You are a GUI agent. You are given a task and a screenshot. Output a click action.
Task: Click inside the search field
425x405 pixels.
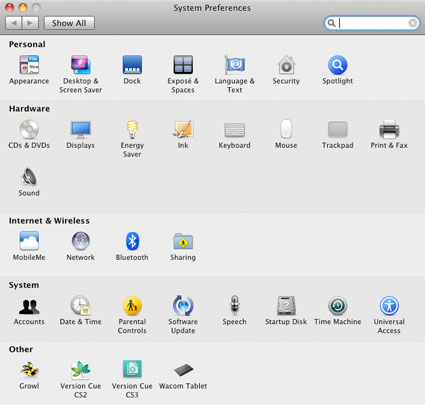coord(372,23)
